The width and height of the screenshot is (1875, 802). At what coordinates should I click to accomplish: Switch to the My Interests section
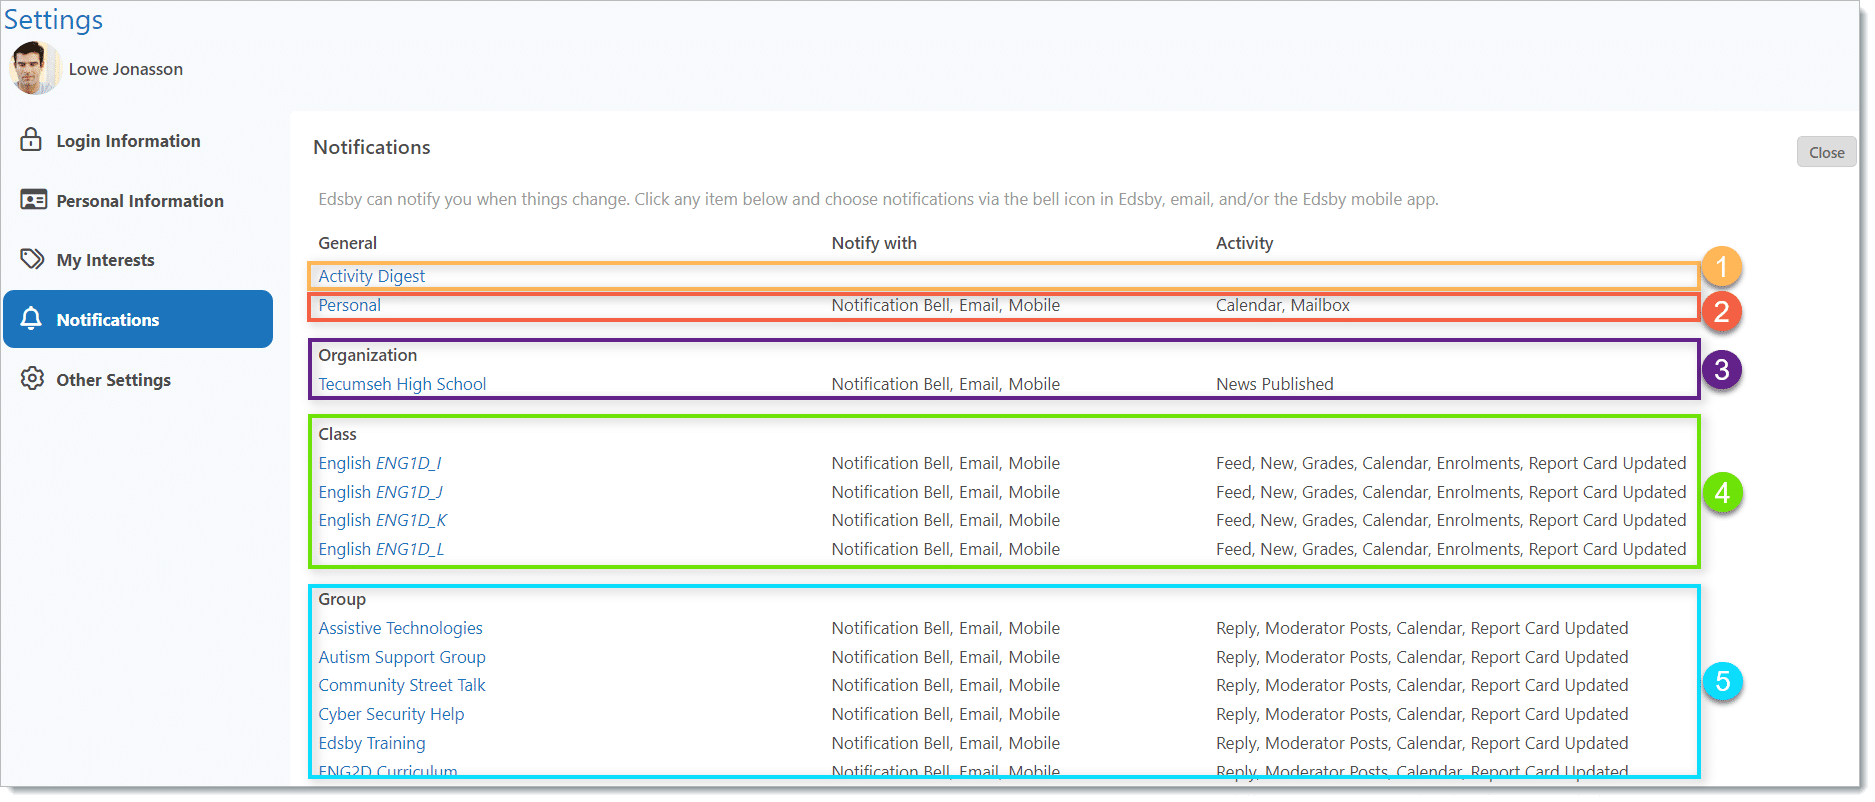coord(105,260)
